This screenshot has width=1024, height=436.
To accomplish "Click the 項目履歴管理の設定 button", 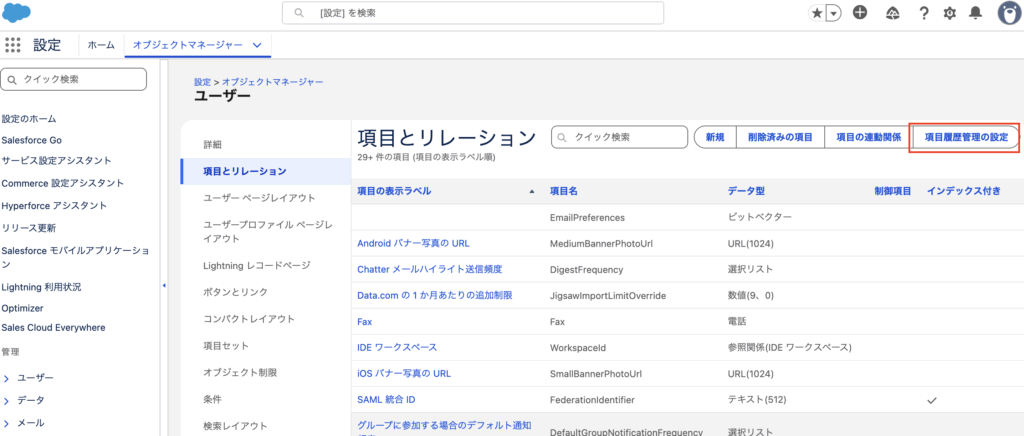I will point(965,137).
